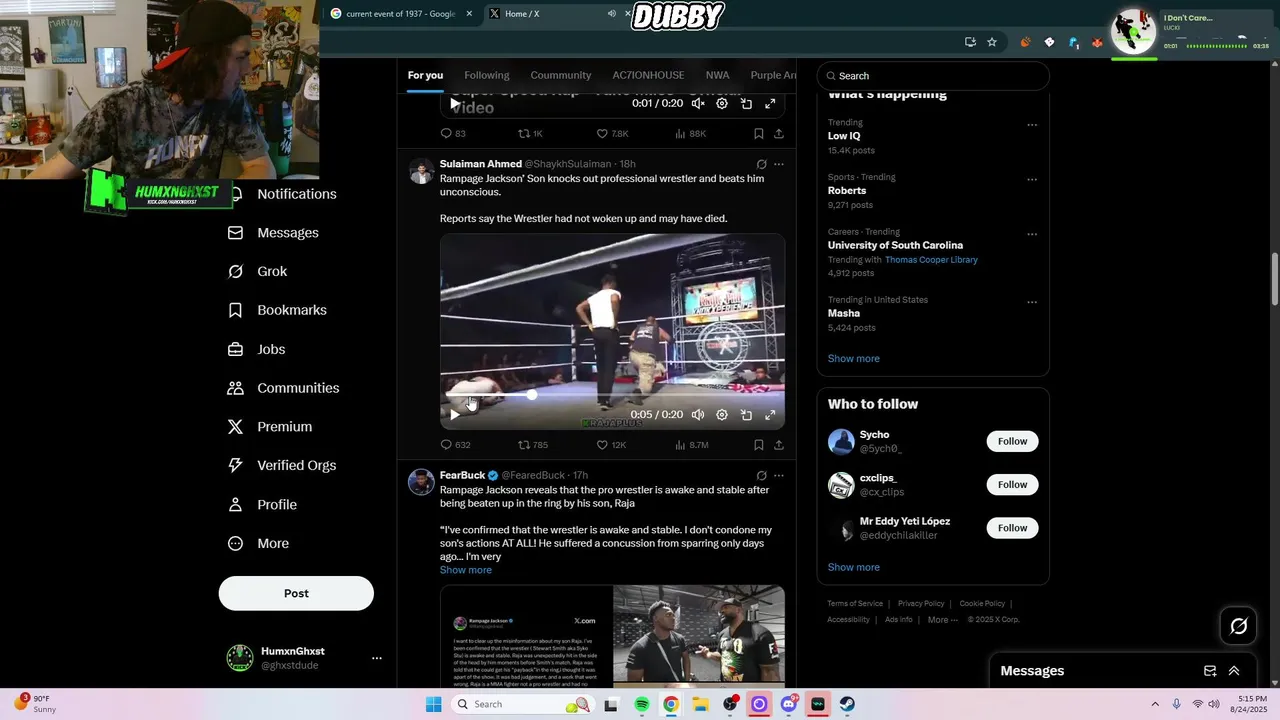This screenshot has height=720, width=1280.
Task: Open Grok action on FearBuck's post
Action: point(761,475)
